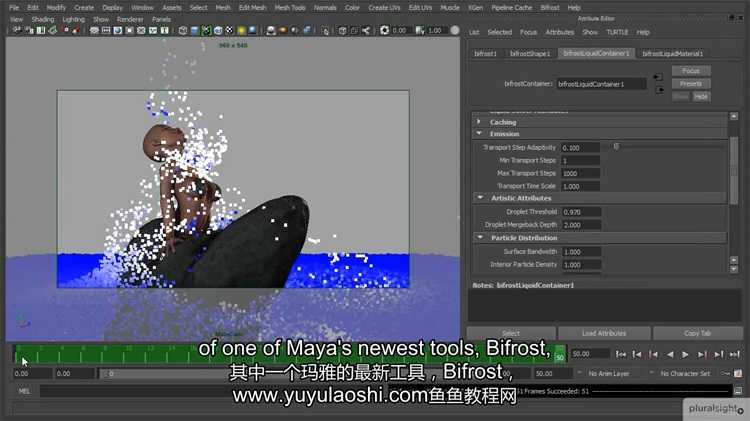Expand the Caching section
This screenshot has width=750, height=421.
(x=479, y=122)
